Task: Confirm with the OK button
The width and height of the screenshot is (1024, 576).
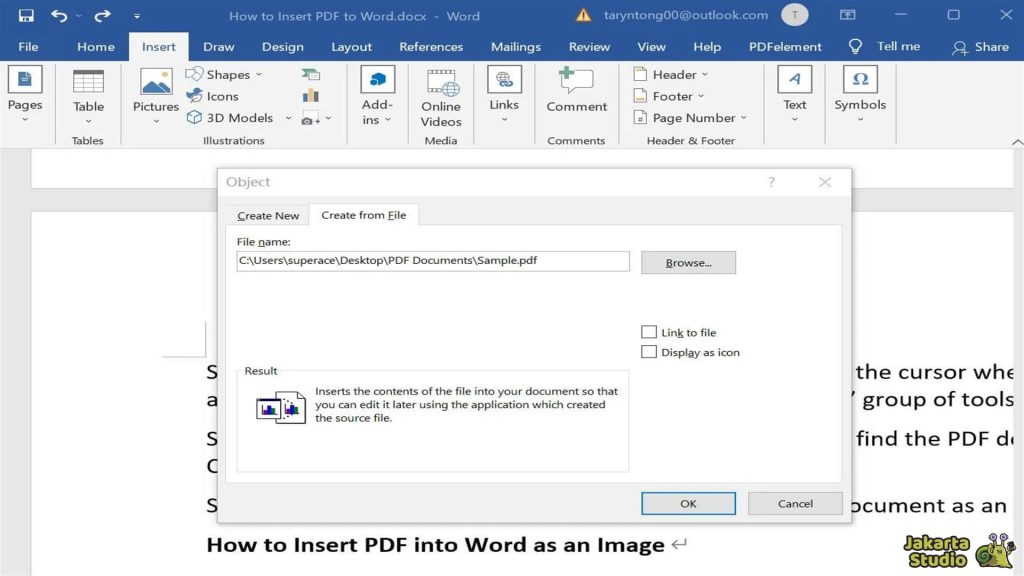Action: [x=688, y=503]
